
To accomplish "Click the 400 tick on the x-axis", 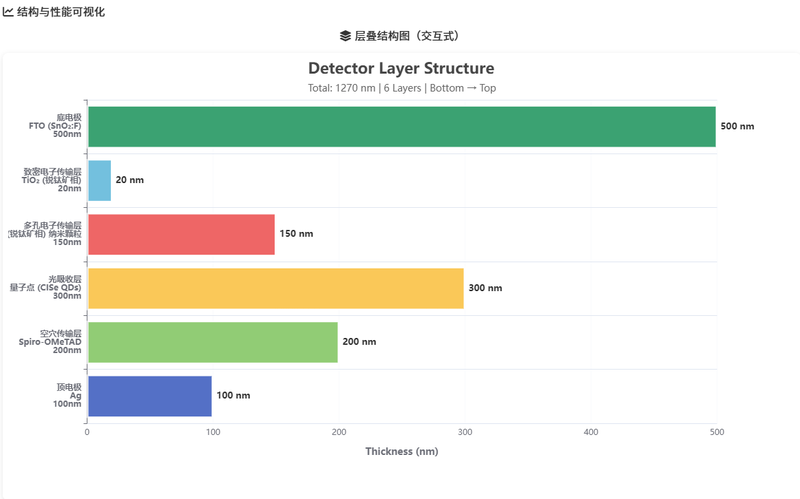I will click(x=590, y=432).
